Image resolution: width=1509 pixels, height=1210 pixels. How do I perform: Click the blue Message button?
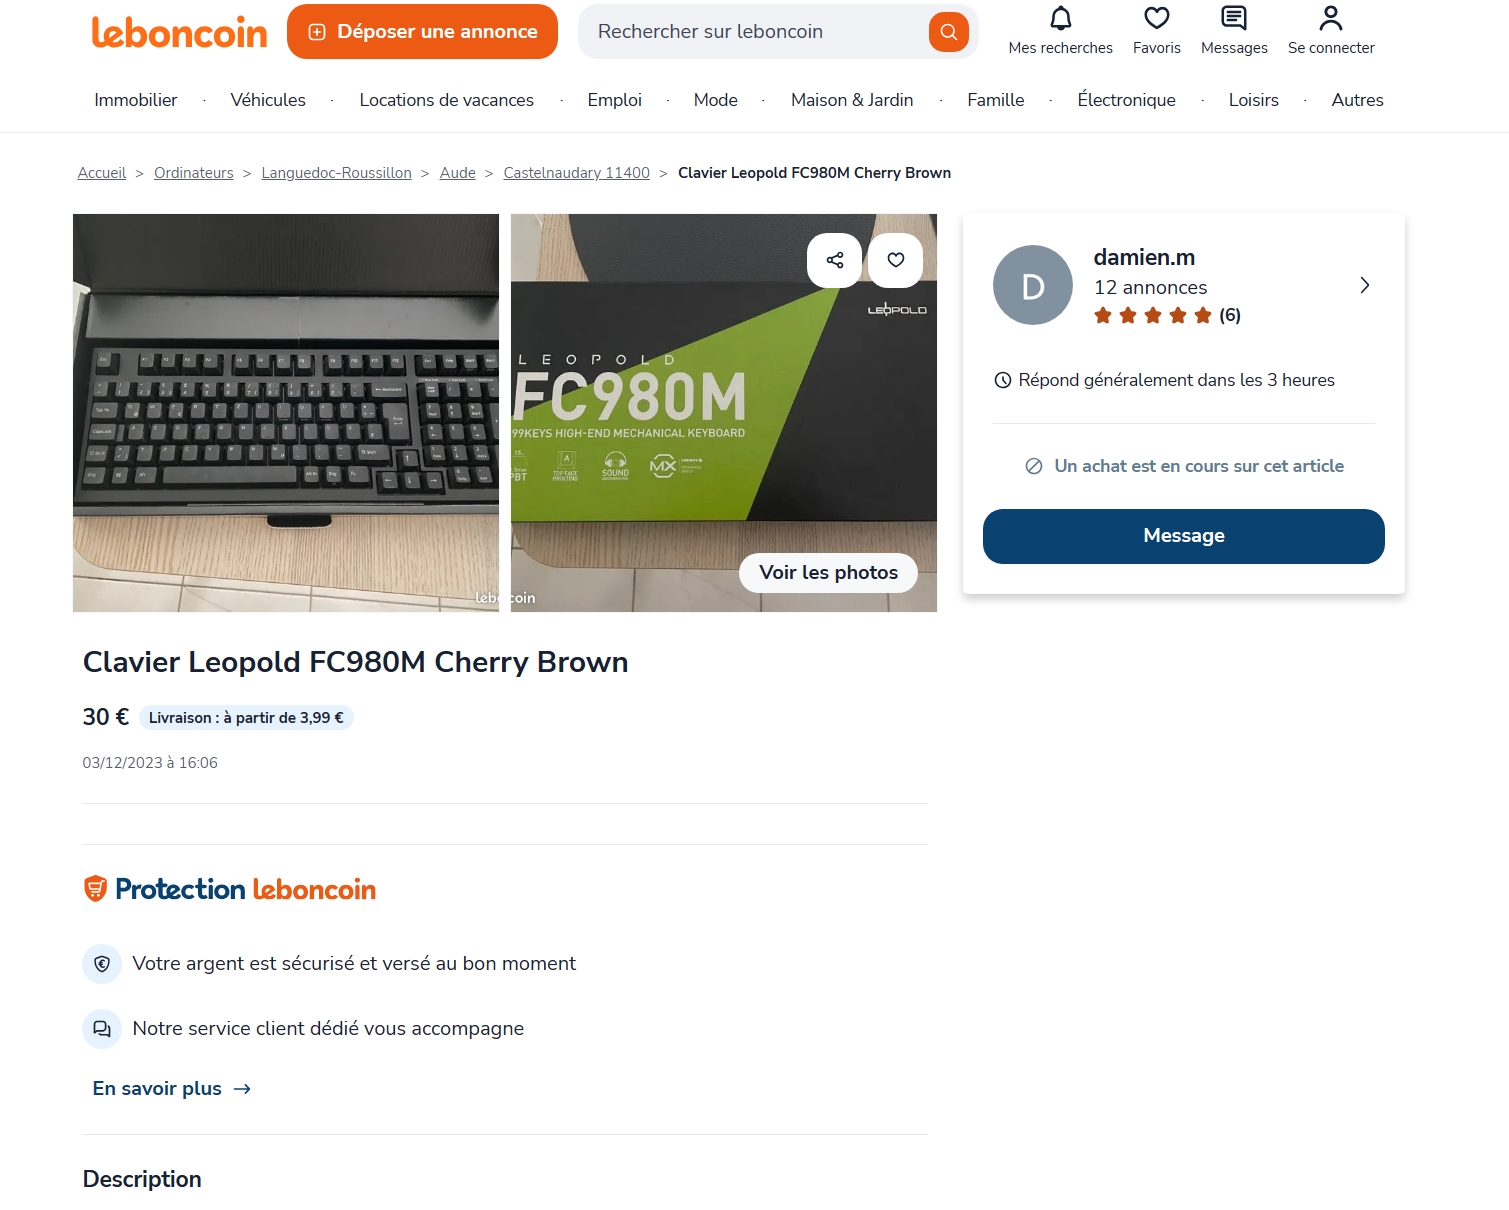point(1183,536)
